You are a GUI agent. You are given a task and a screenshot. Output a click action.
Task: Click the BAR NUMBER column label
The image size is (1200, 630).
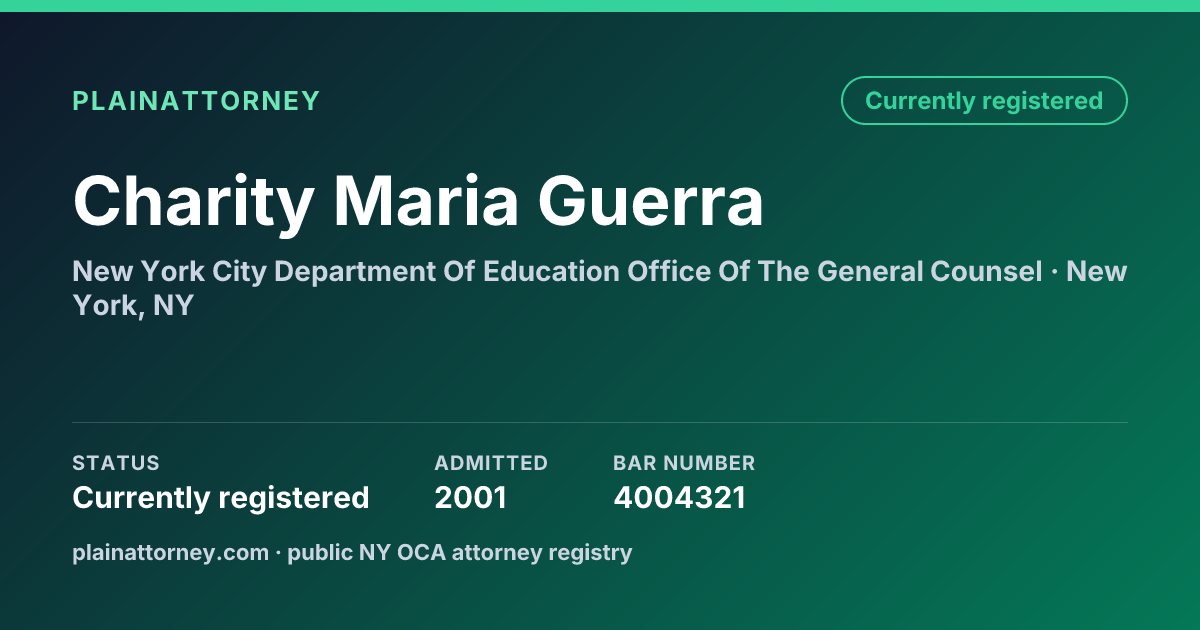(684, 463)
